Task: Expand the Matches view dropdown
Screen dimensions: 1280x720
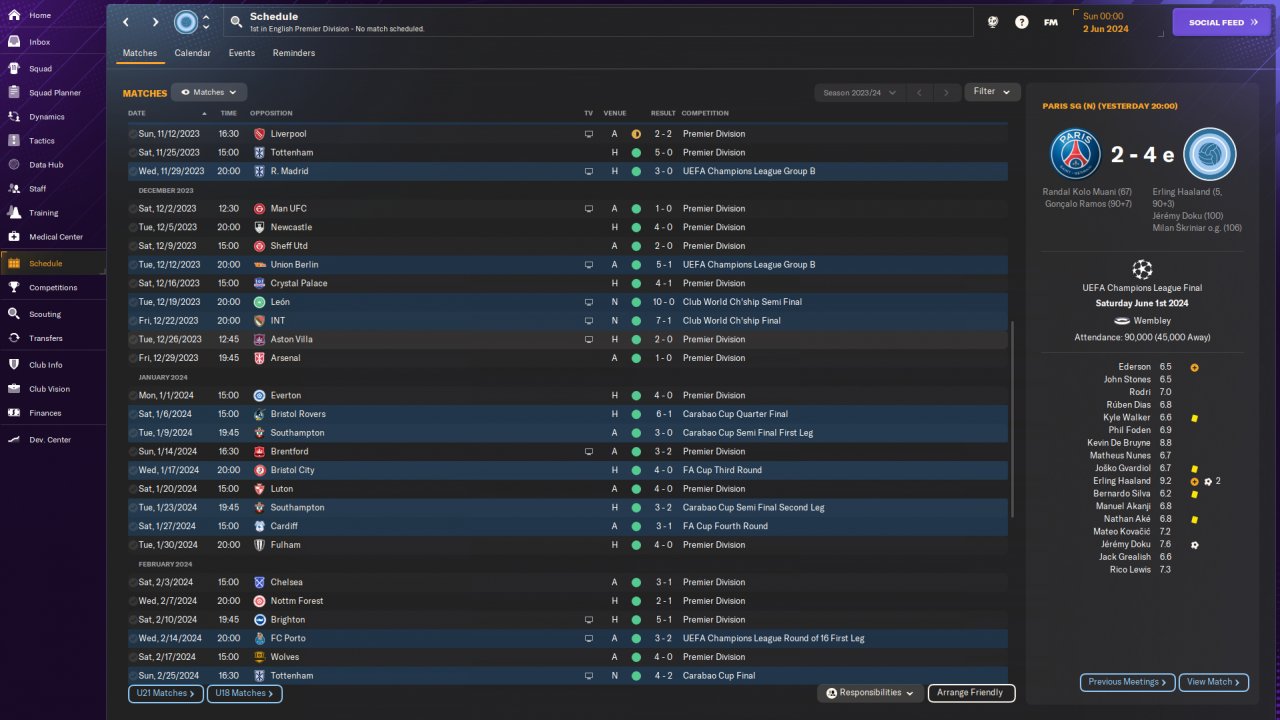Action: point(209,92)
